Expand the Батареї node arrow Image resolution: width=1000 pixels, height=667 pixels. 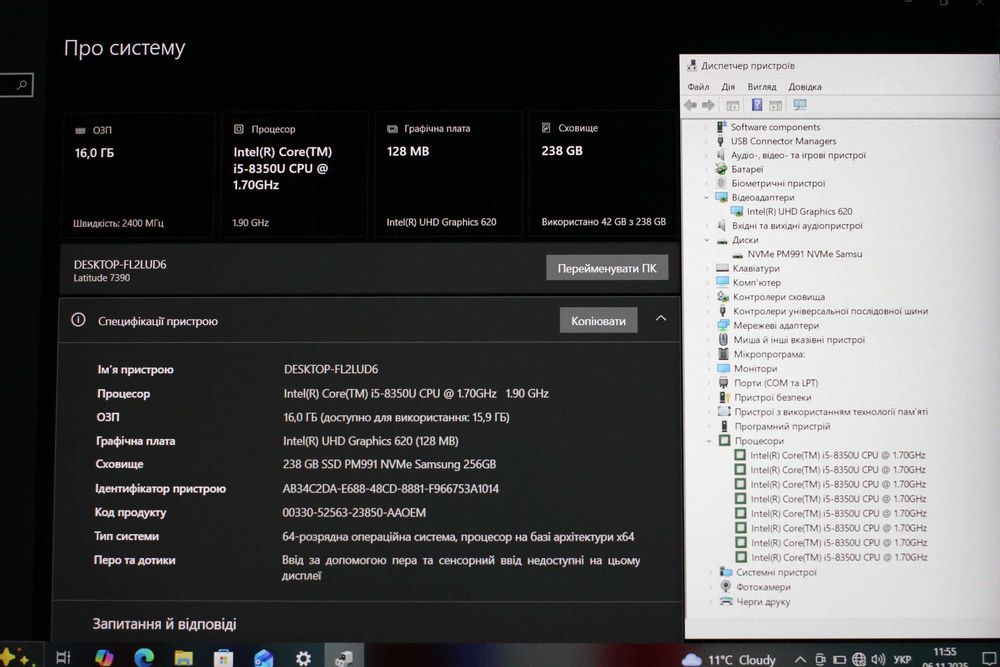pos(705,170)
